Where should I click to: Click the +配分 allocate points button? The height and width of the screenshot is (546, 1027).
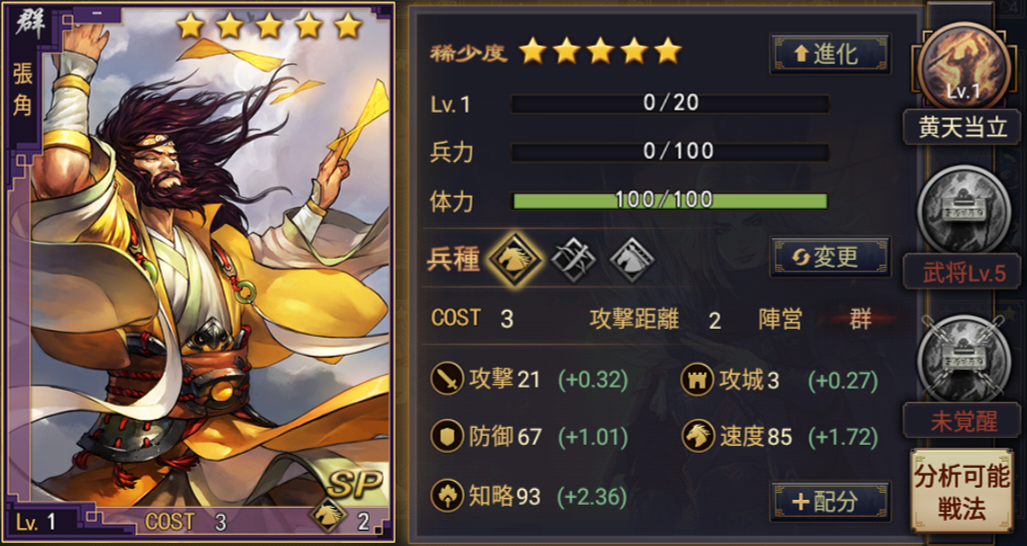[831, 501]
